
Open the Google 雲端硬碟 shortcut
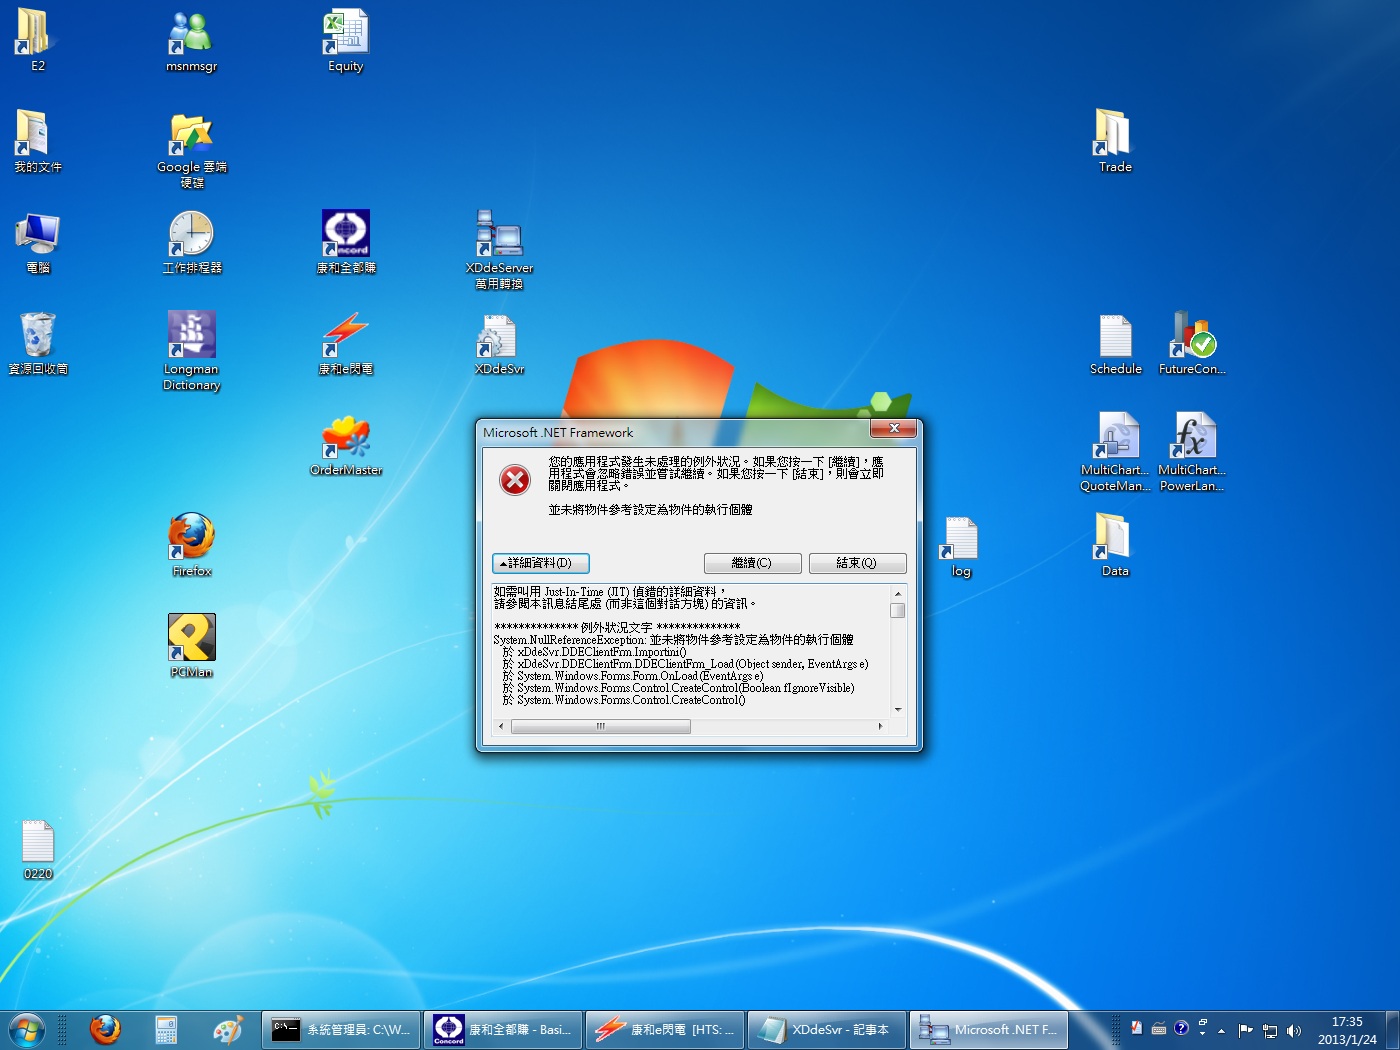[x=192, y=149]
